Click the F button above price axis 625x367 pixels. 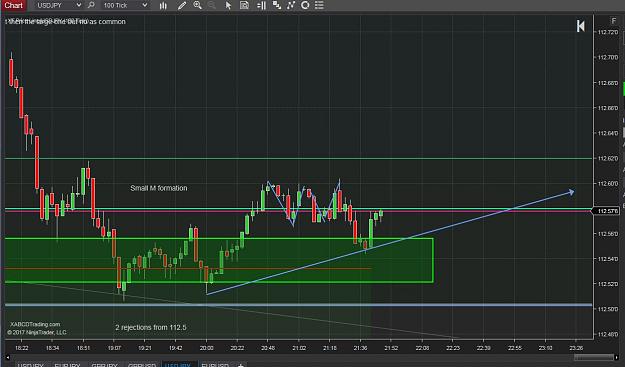(x=614, y=21)
